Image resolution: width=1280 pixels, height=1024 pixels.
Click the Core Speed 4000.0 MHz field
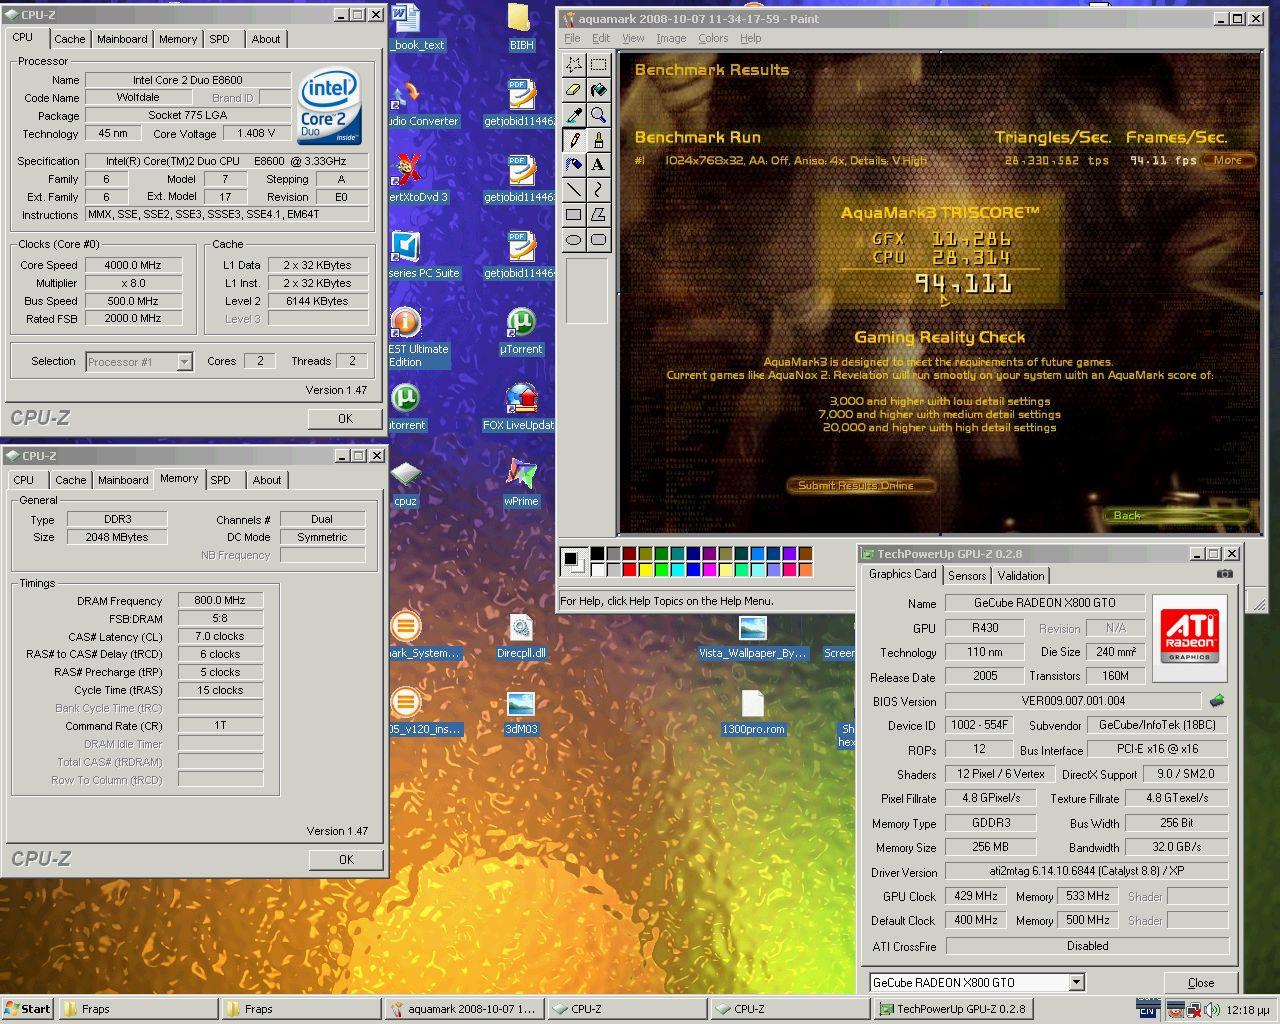[x=135, y=265]
